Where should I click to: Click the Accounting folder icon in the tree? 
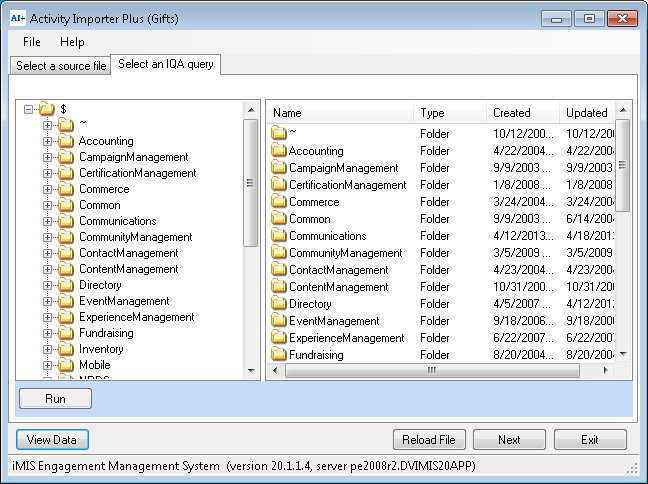[66, 141]
